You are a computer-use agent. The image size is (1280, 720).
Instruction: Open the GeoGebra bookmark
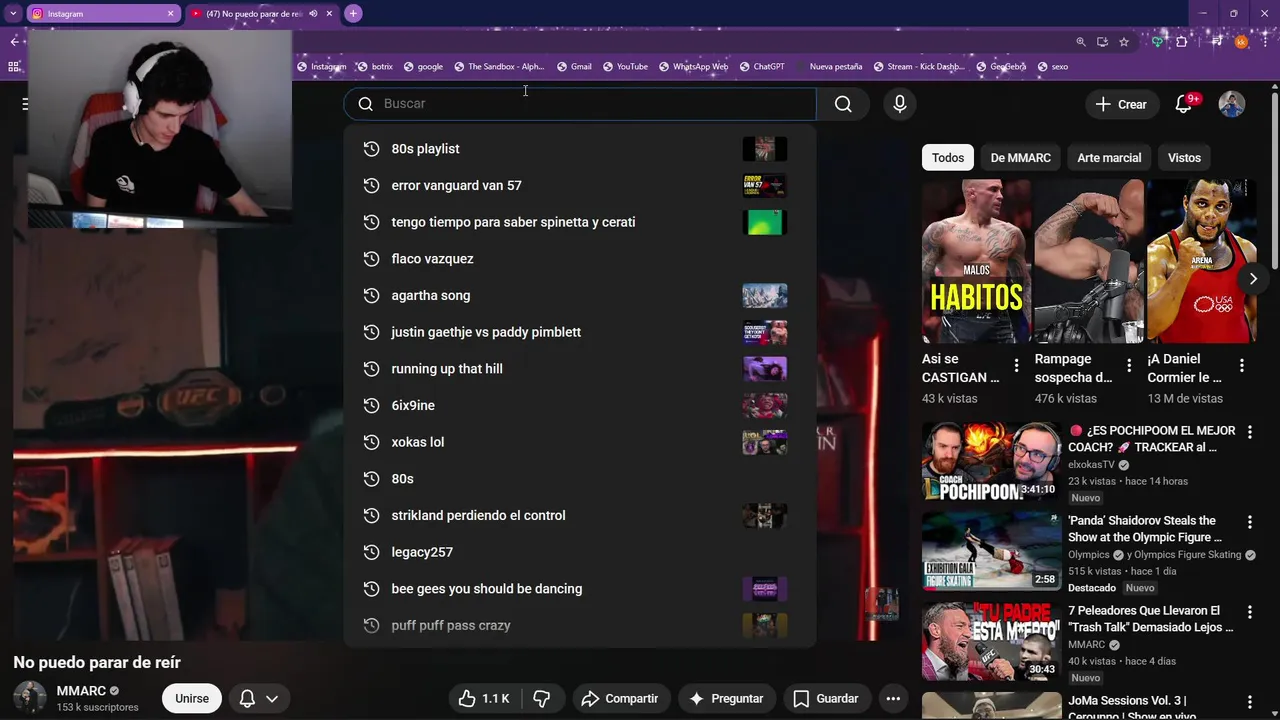click(1001, 67)
